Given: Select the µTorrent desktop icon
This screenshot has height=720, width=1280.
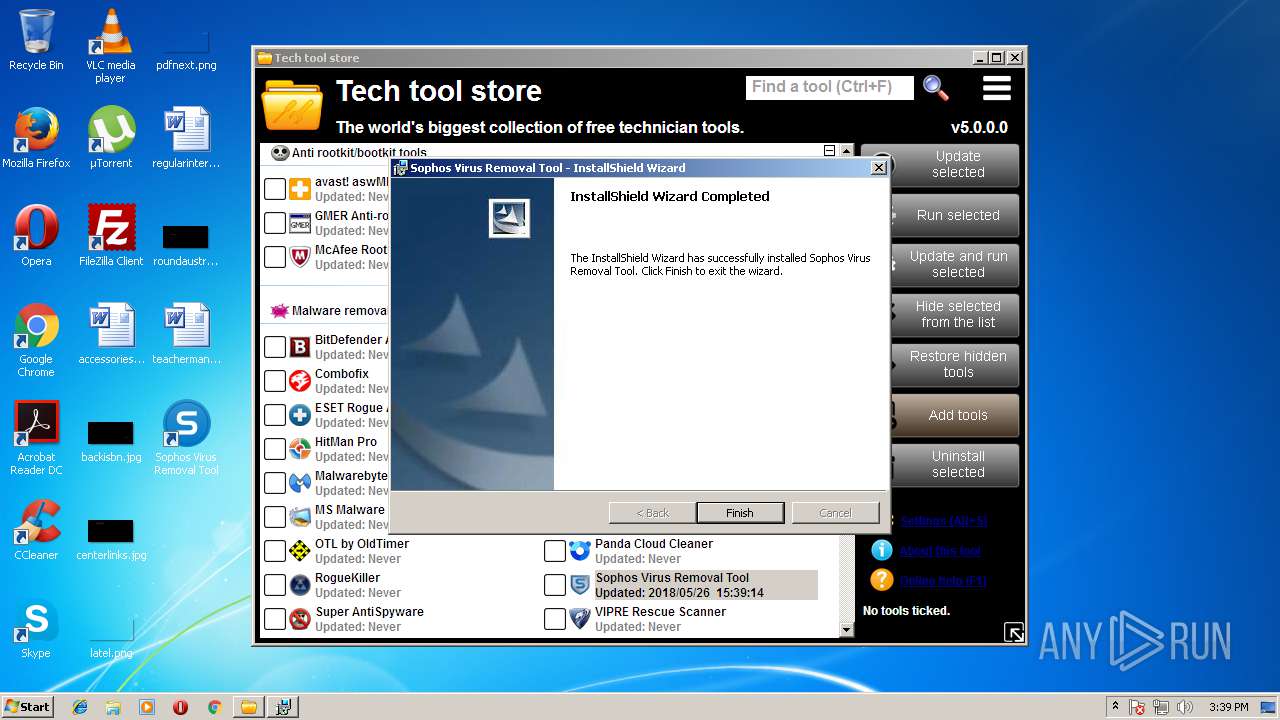Looking at the screenshot, I should tap(111, 138).
